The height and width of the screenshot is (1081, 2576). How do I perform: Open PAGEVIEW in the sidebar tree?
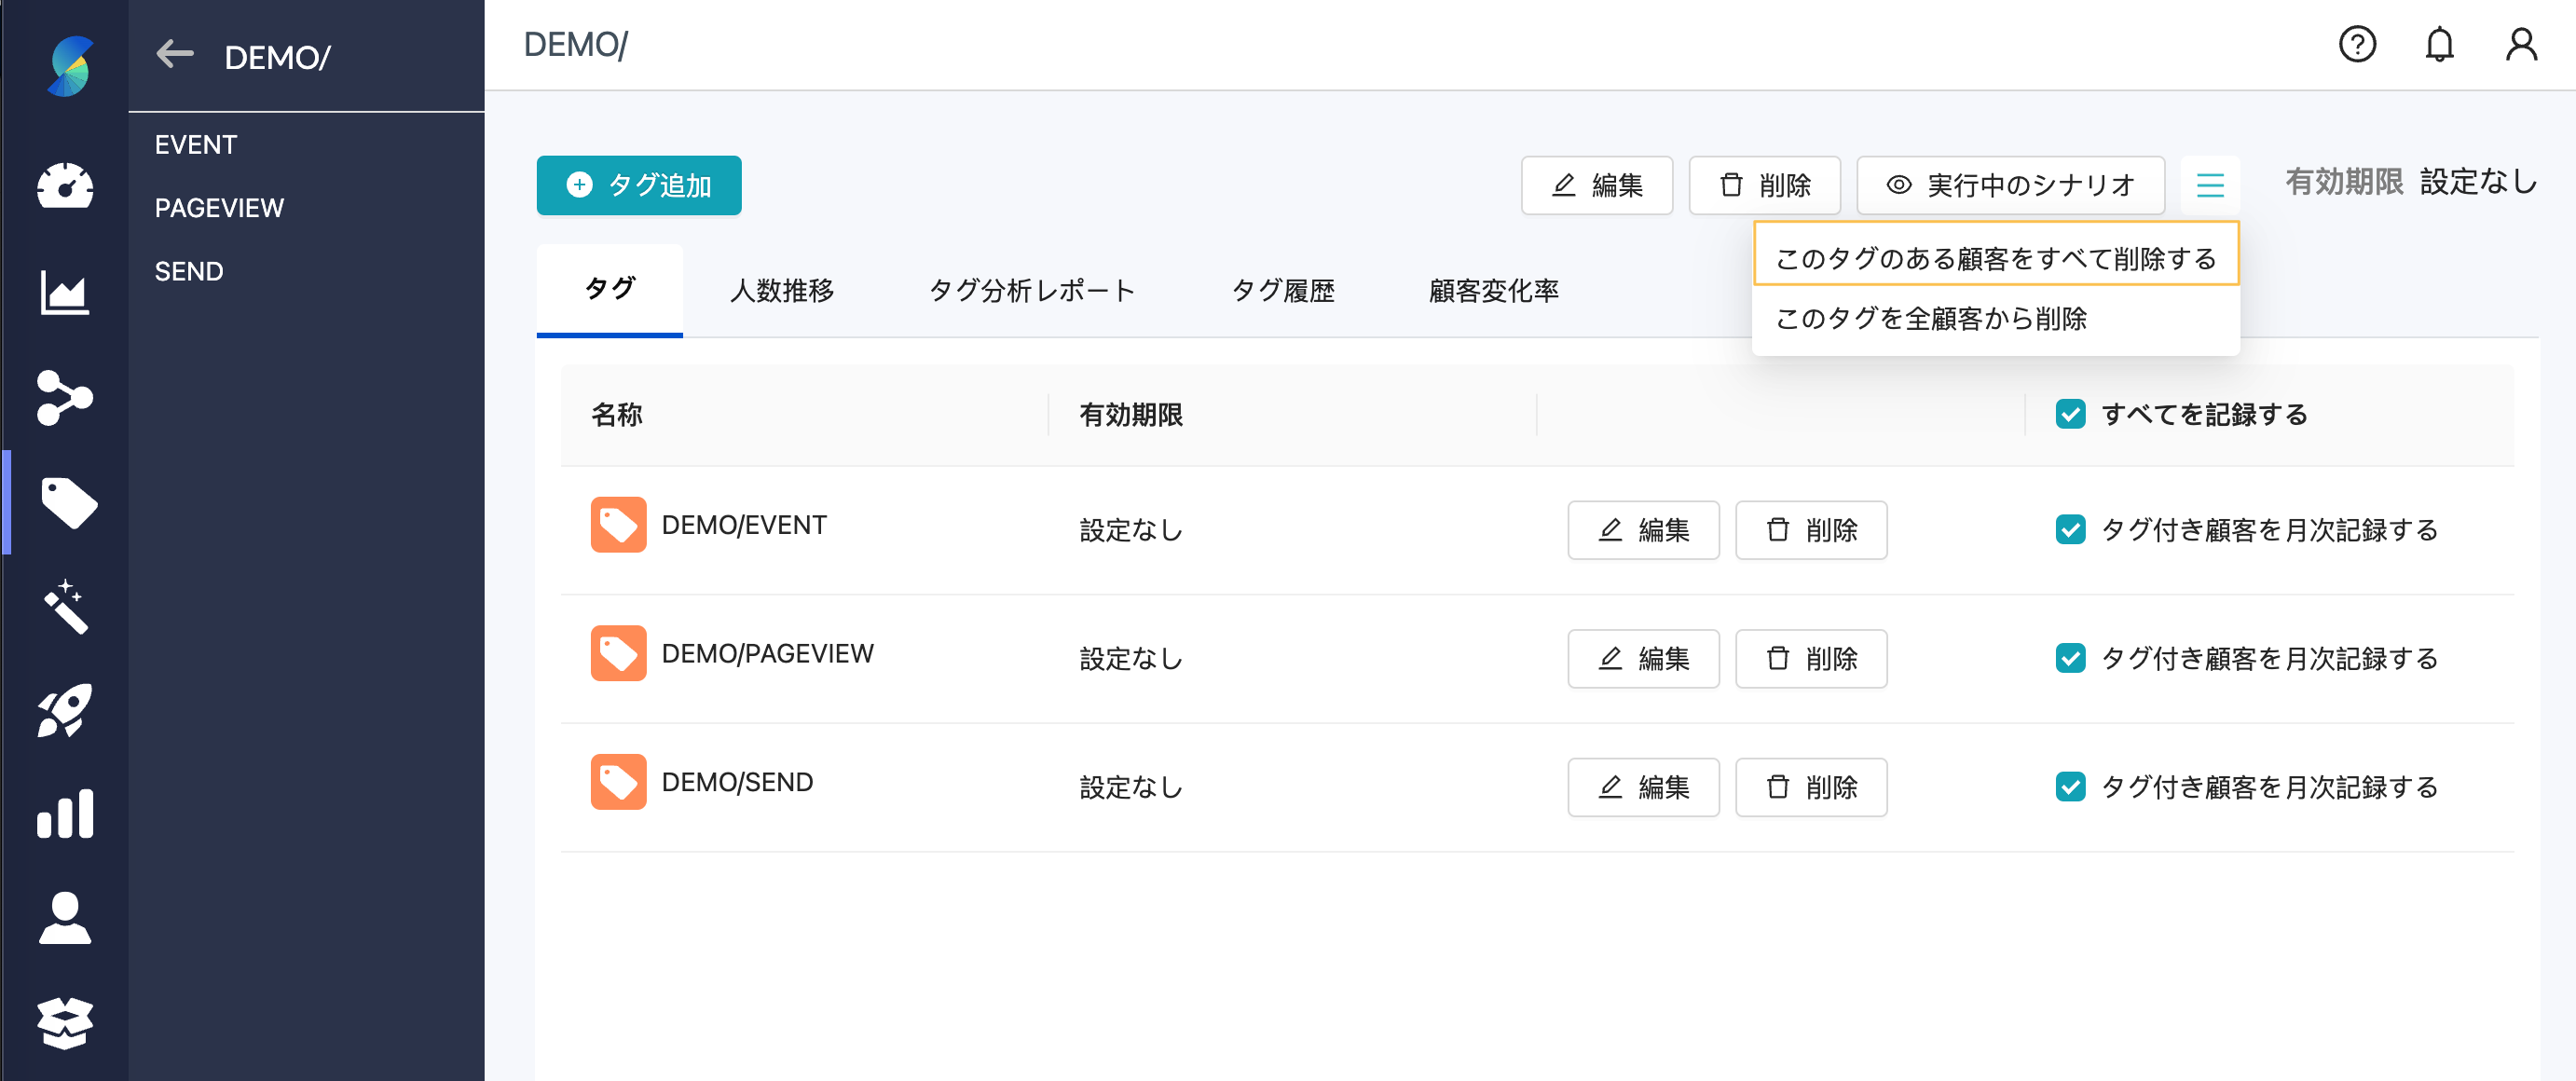pos(219,208)
